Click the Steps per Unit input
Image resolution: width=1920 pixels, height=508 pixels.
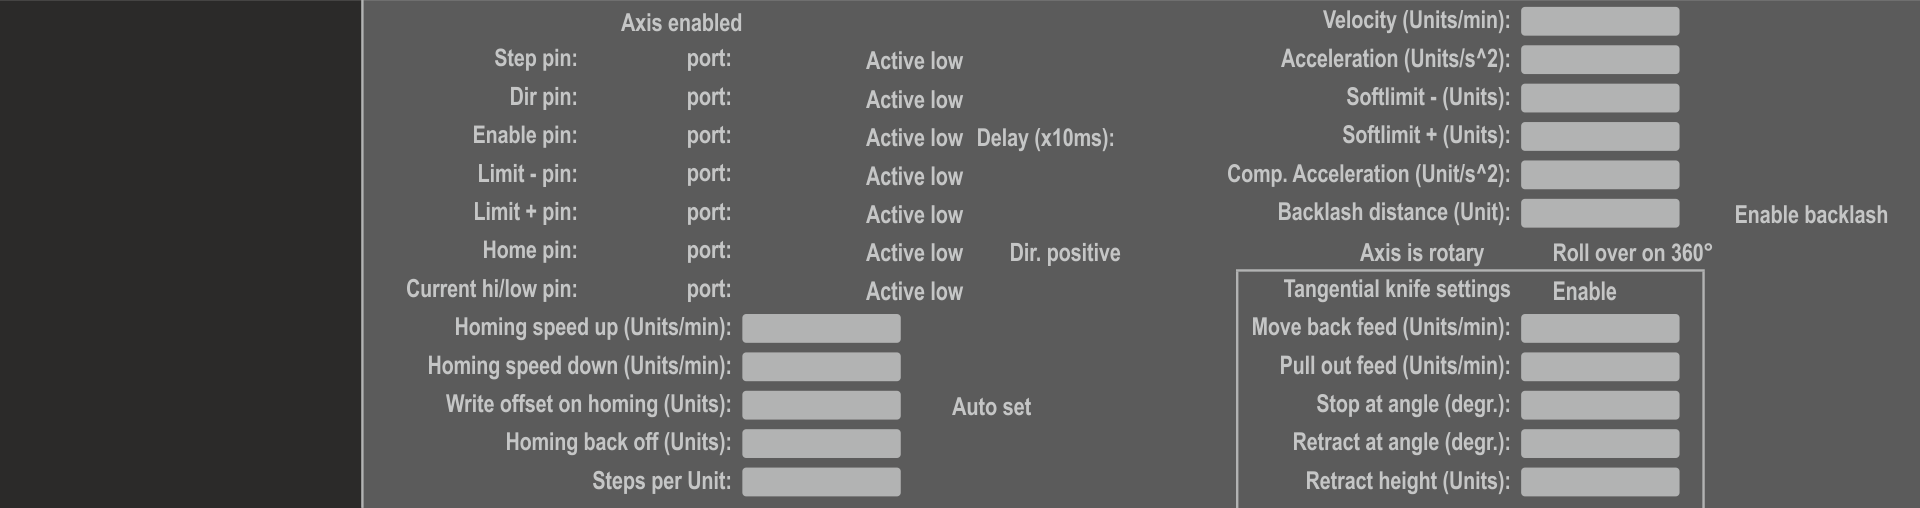(x=820, y=482)
